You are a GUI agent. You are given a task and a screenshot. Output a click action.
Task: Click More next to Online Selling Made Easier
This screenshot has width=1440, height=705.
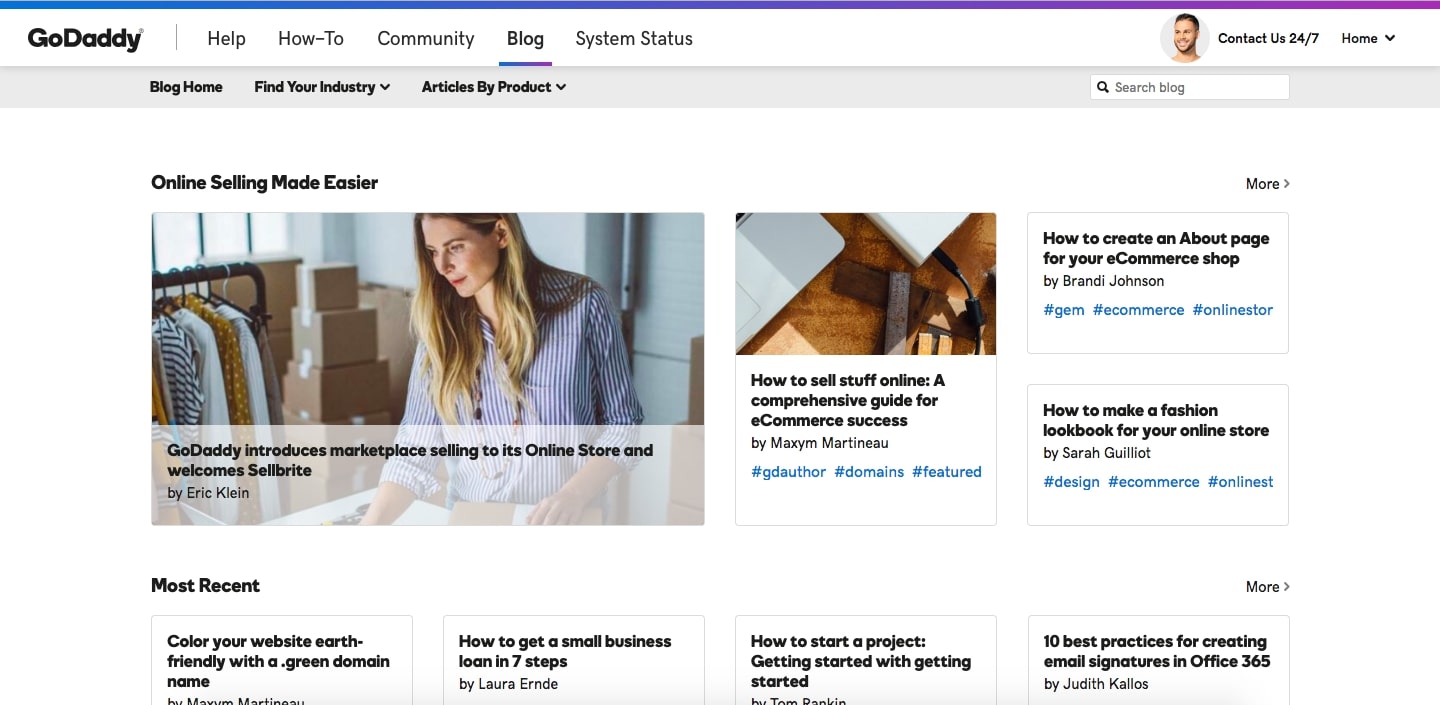coord(1268,184)
